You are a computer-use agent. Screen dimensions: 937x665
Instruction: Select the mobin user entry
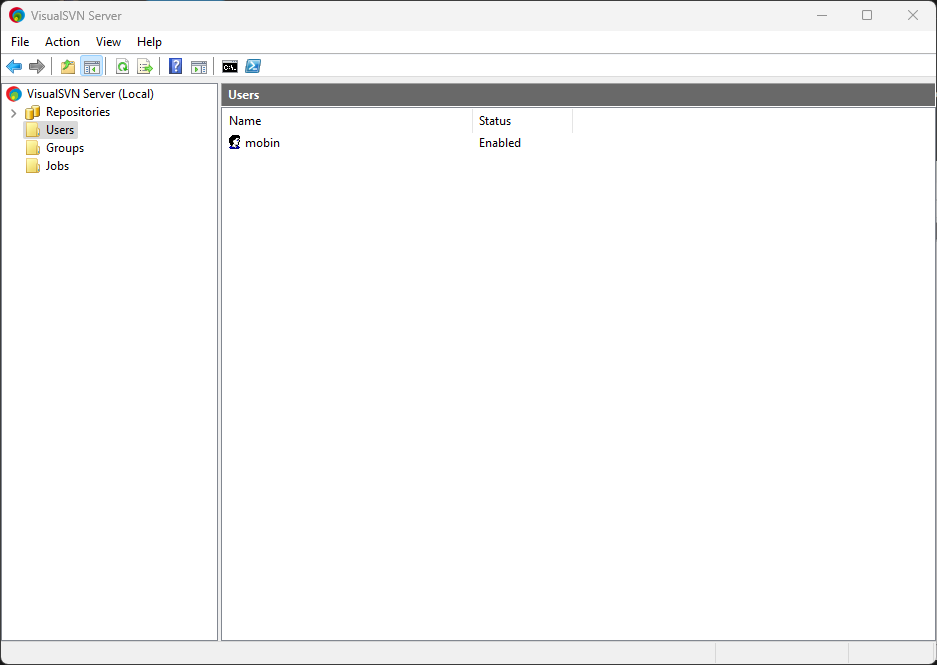click(x=262, y=143)
